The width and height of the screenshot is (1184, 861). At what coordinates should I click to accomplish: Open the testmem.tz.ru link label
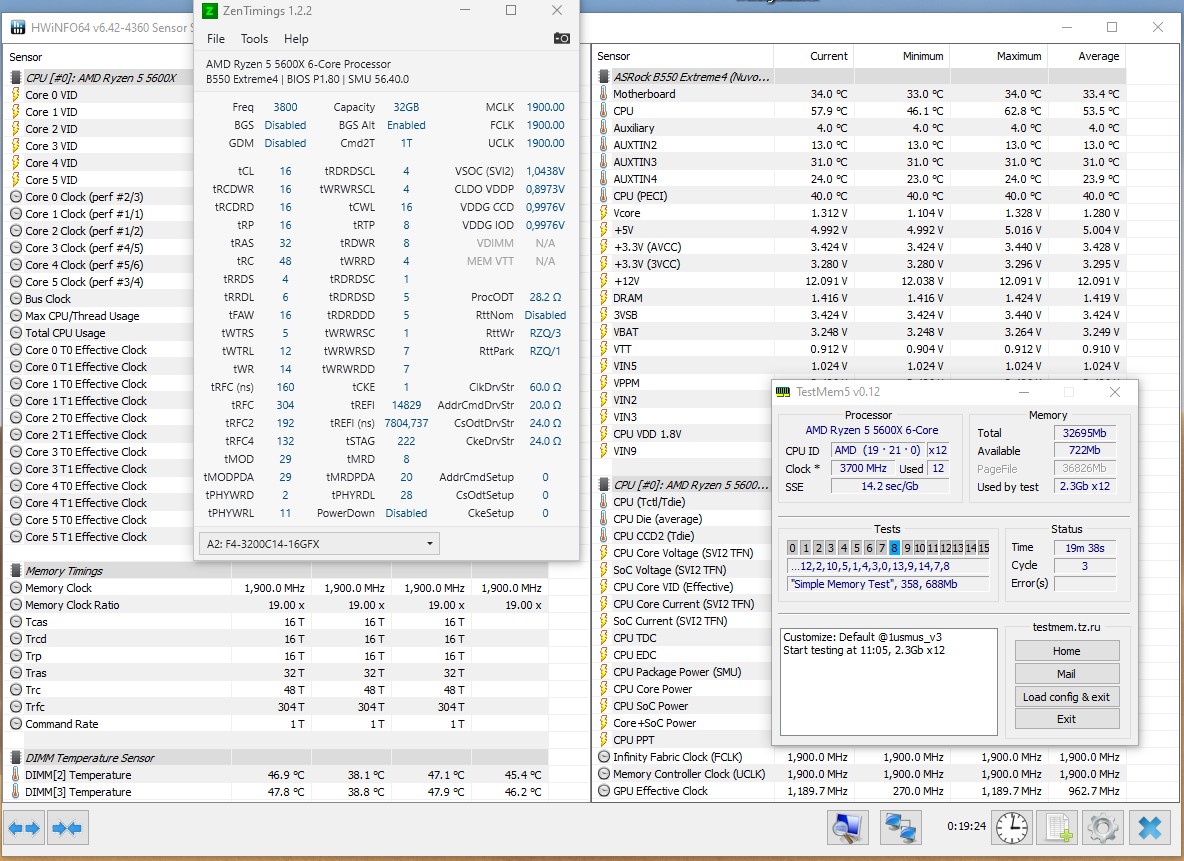1066,627
